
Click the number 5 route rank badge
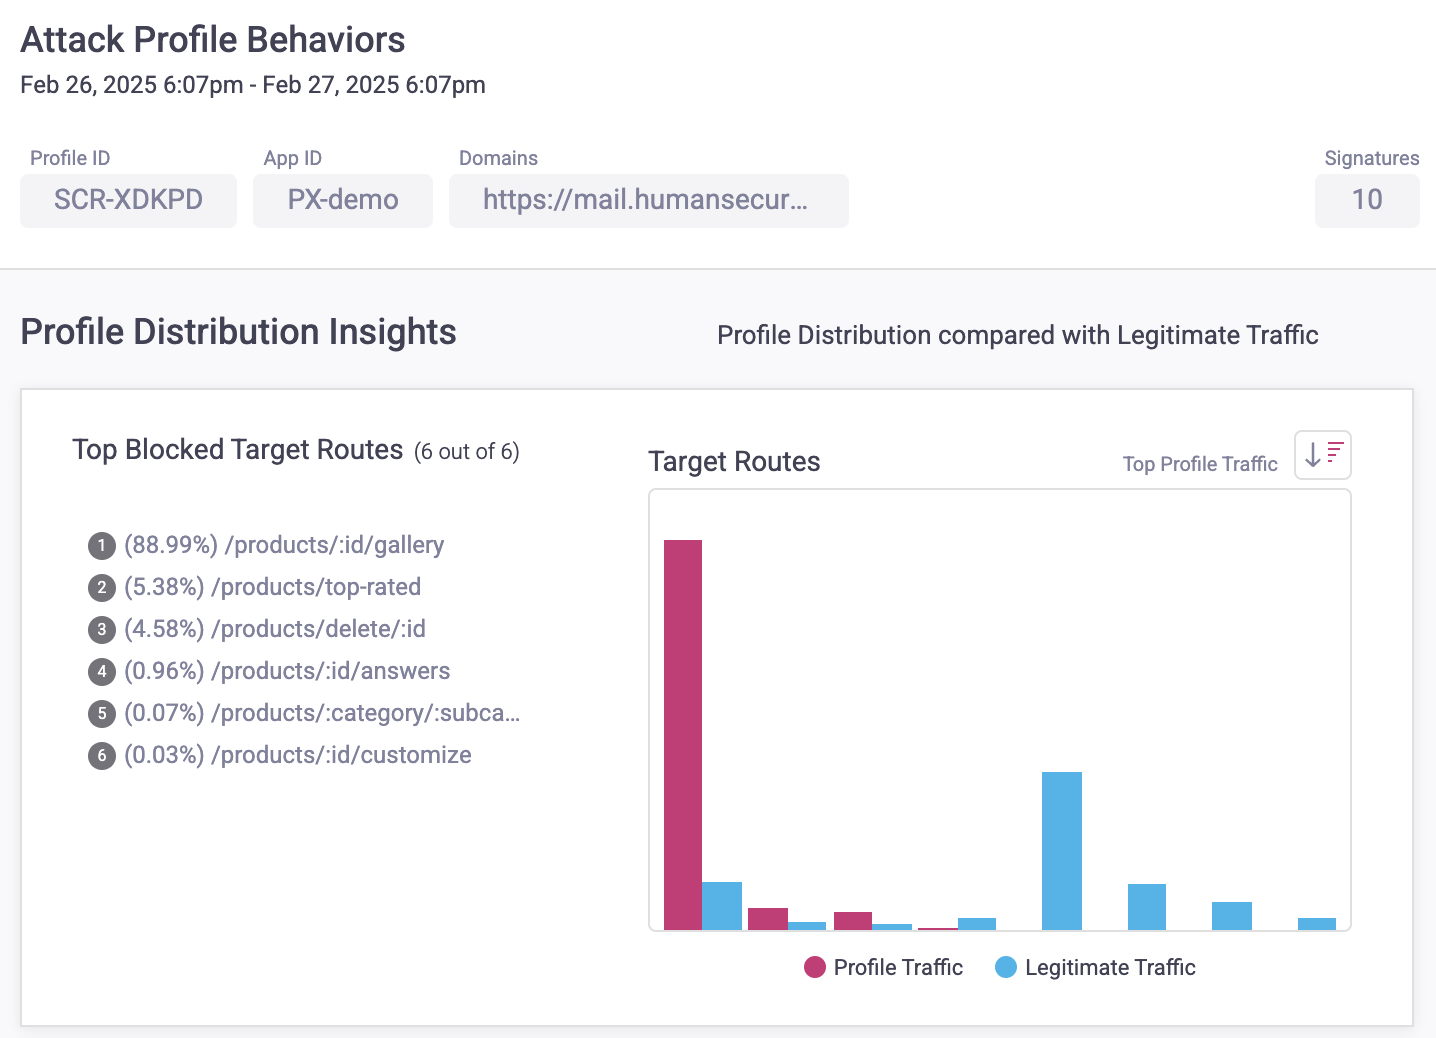(x=101, y=714)
